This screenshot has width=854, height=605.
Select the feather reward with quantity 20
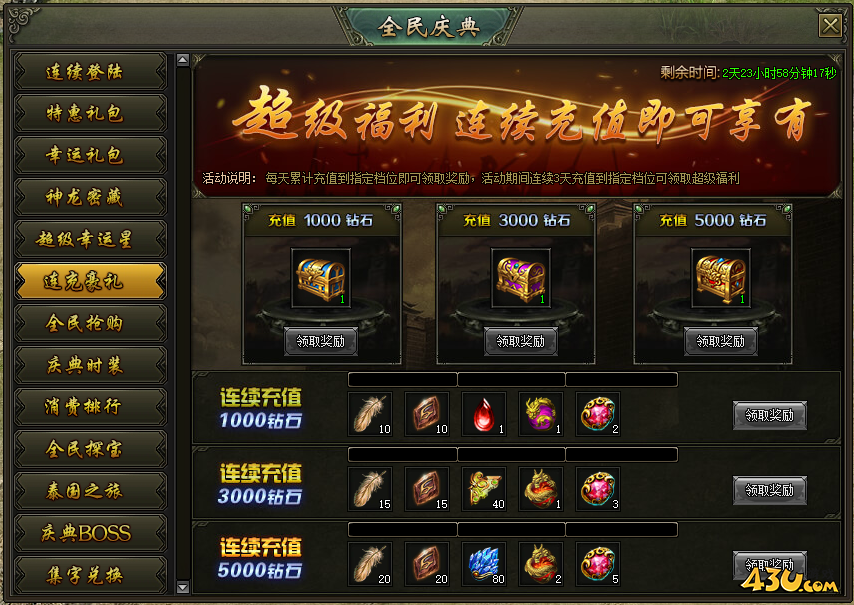pyautogui.click(x=370, y=564)
